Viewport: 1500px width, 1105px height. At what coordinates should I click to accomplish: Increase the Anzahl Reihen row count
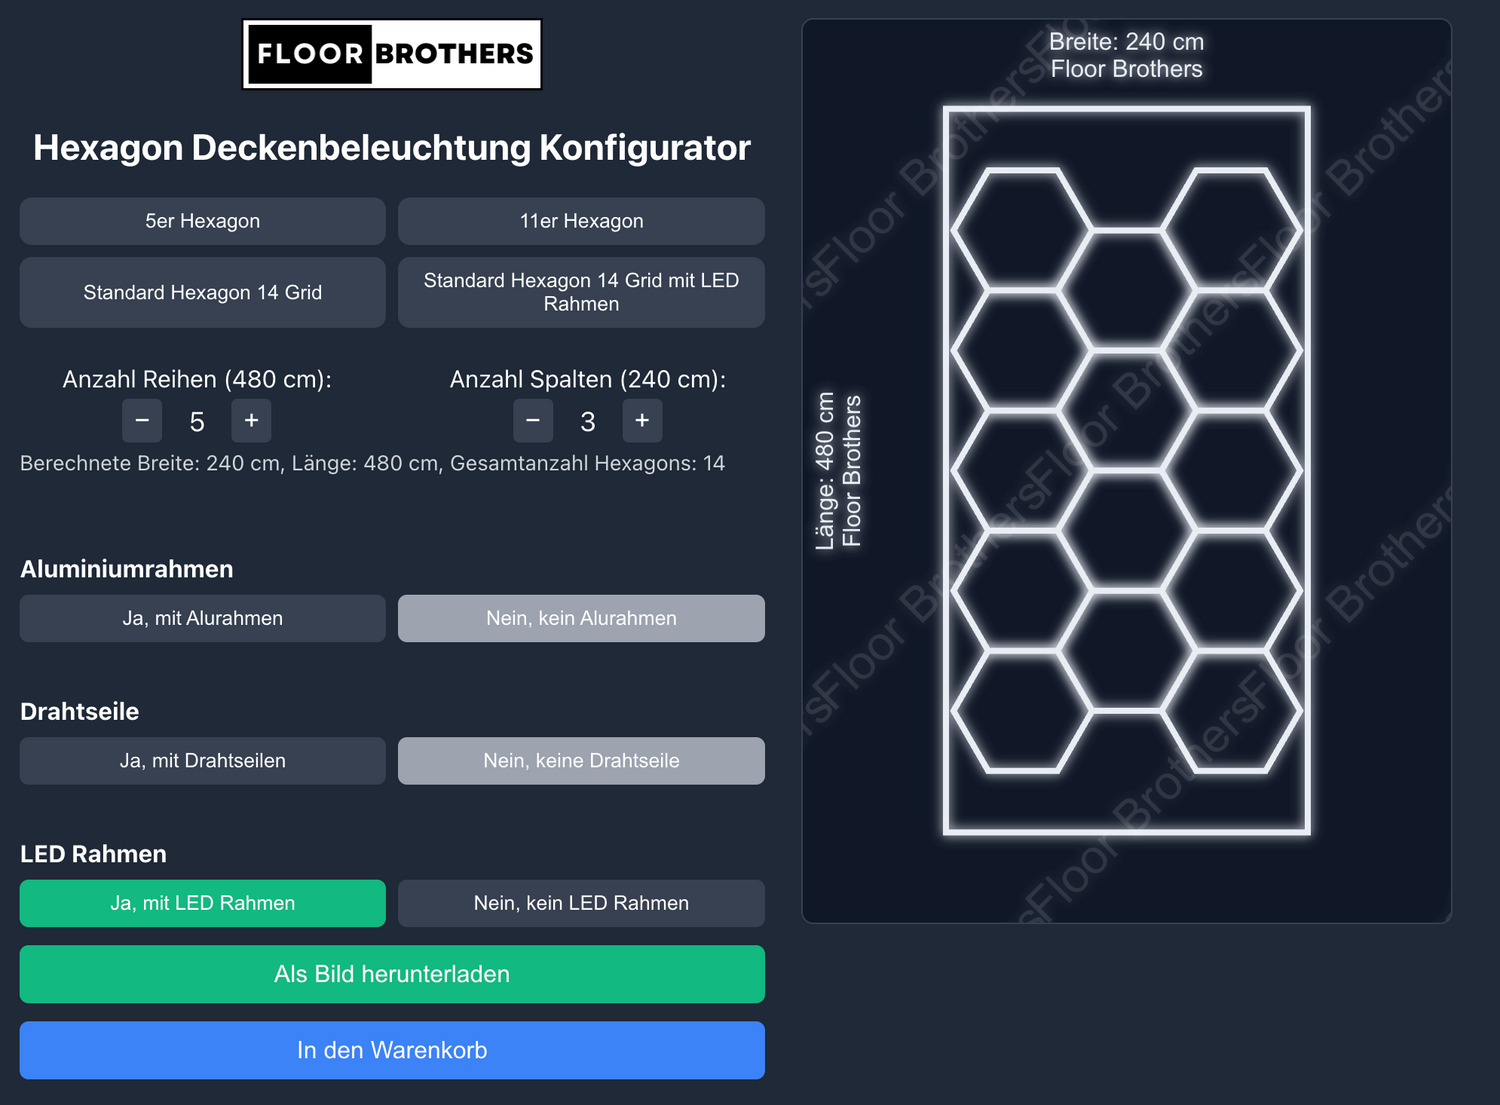pyautogui.click(x=251, y=421)
